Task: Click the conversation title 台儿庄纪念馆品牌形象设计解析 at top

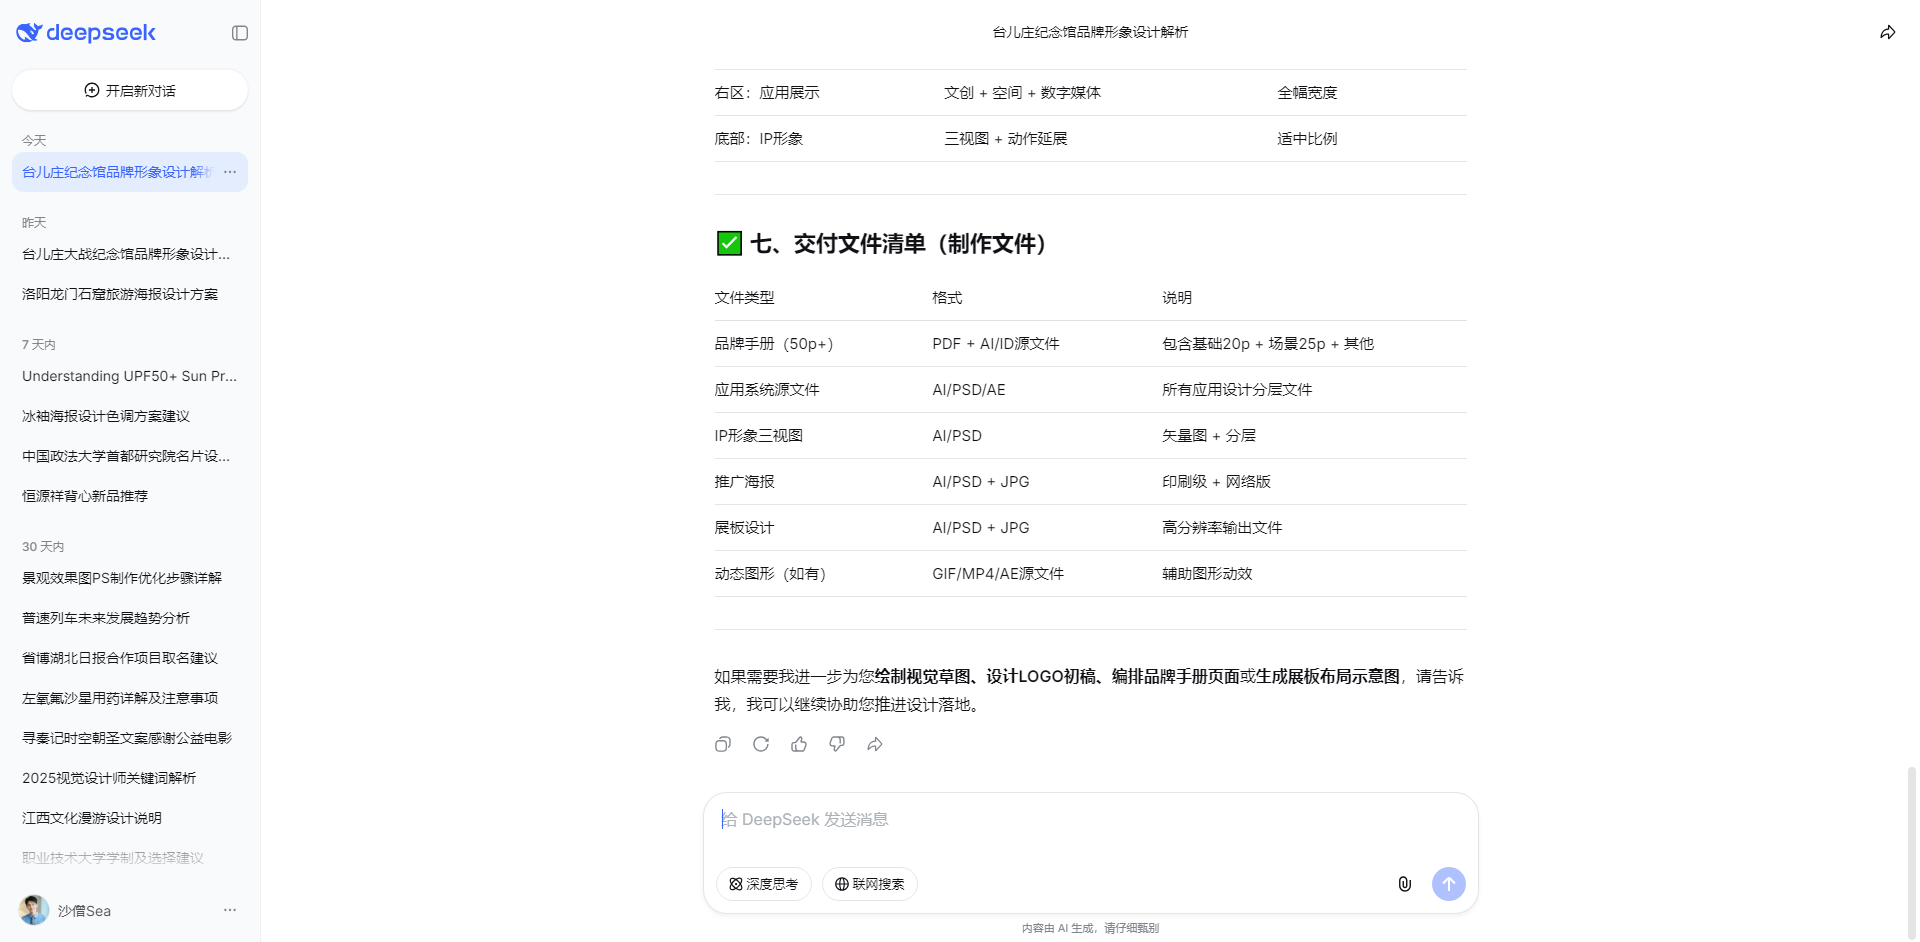Action: pos(1090,33)
